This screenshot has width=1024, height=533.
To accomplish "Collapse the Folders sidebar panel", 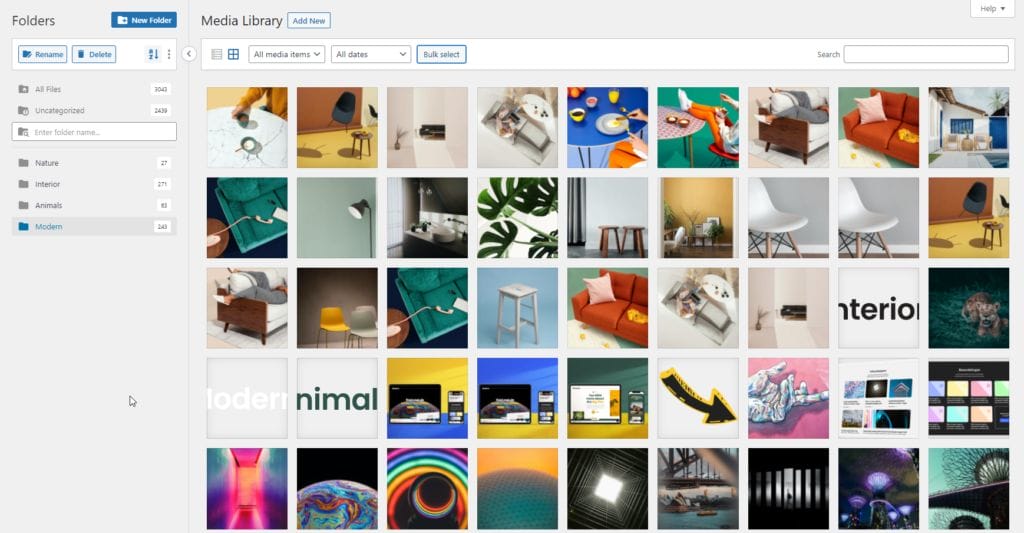I will point(189,54).
